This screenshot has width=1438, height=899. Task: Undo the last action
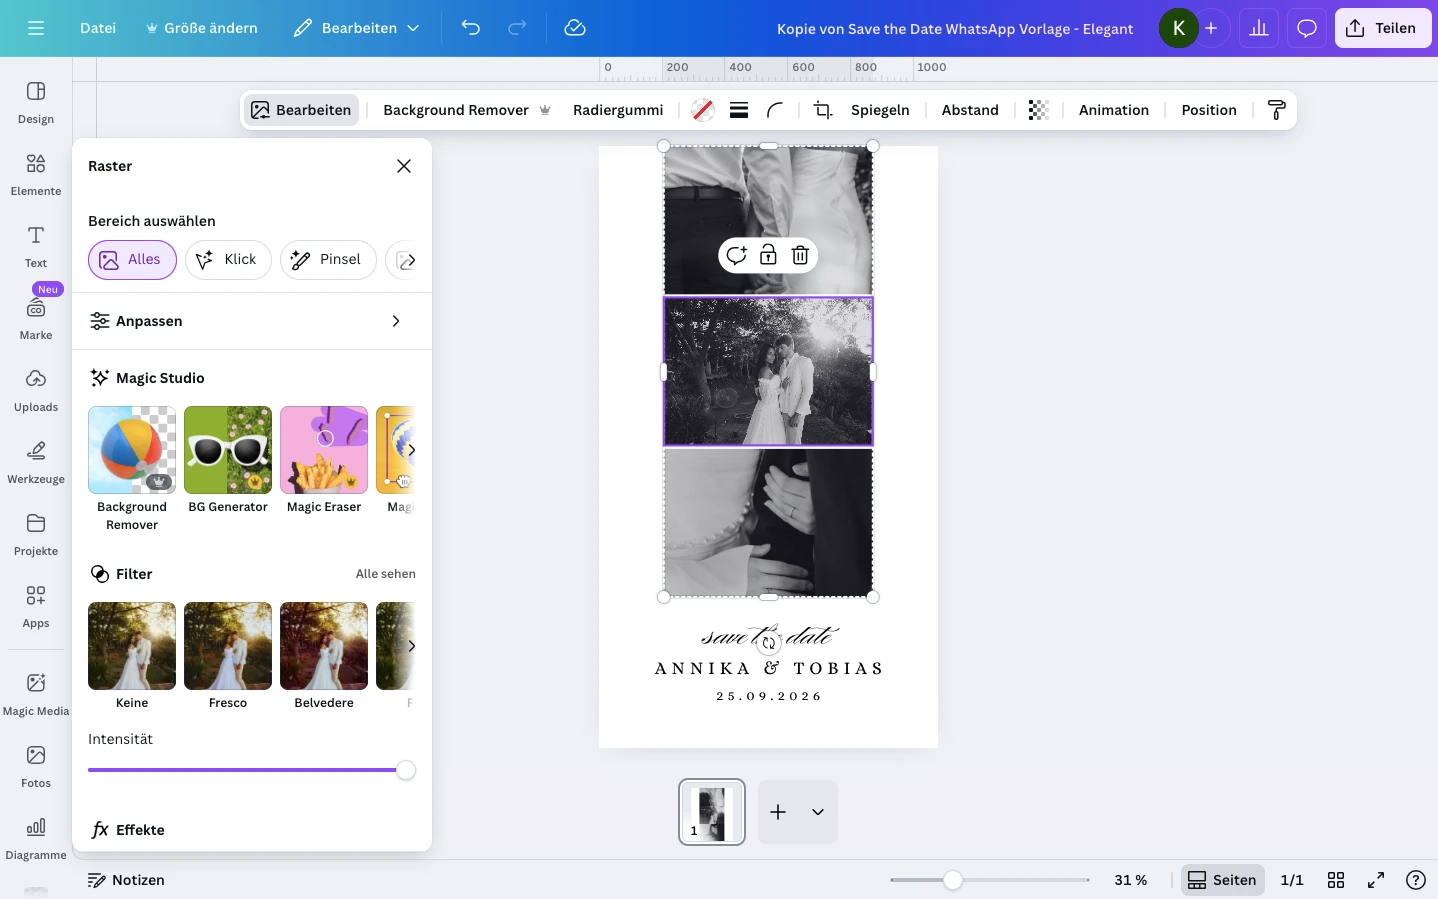click(x=471, y=28)
